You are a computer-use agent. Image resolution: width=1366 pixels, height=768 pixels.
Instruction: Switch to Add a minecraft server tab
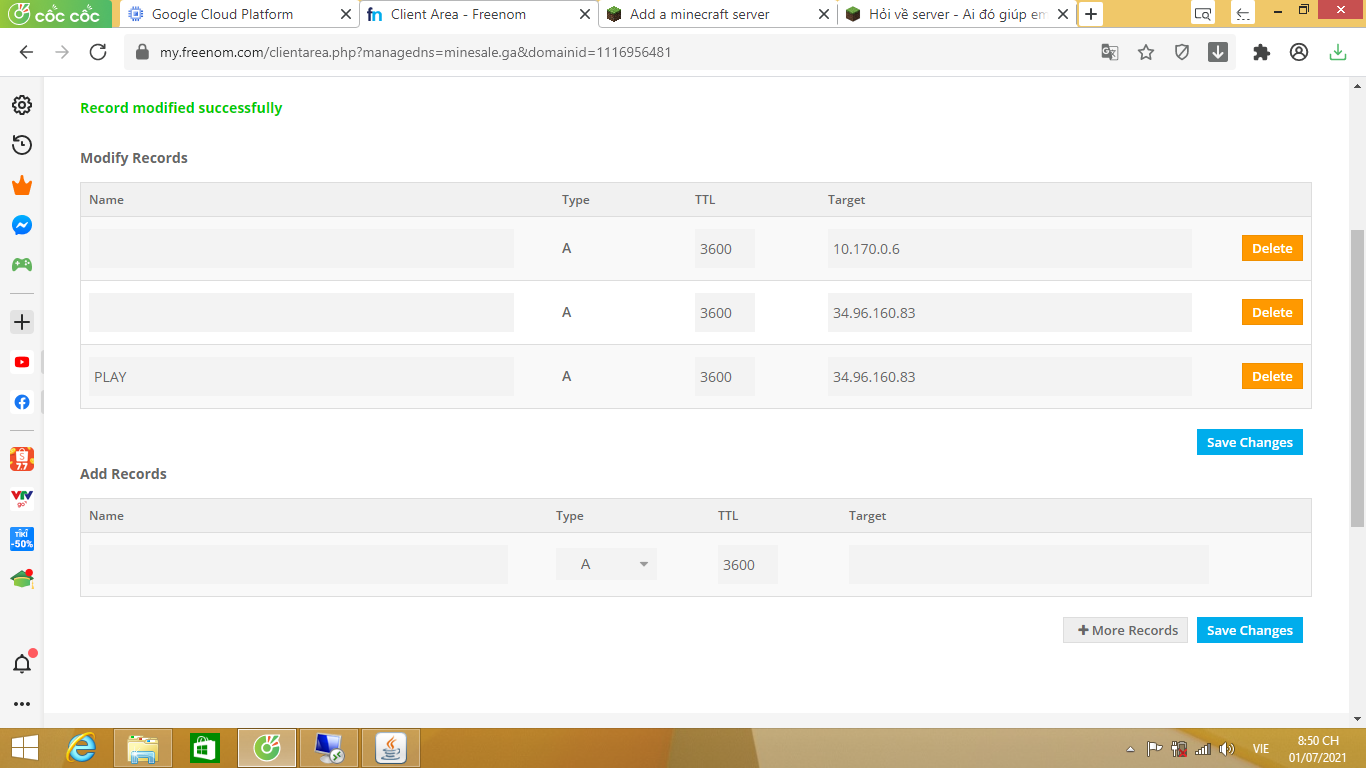pyautogui.click(x=700, y=14)
